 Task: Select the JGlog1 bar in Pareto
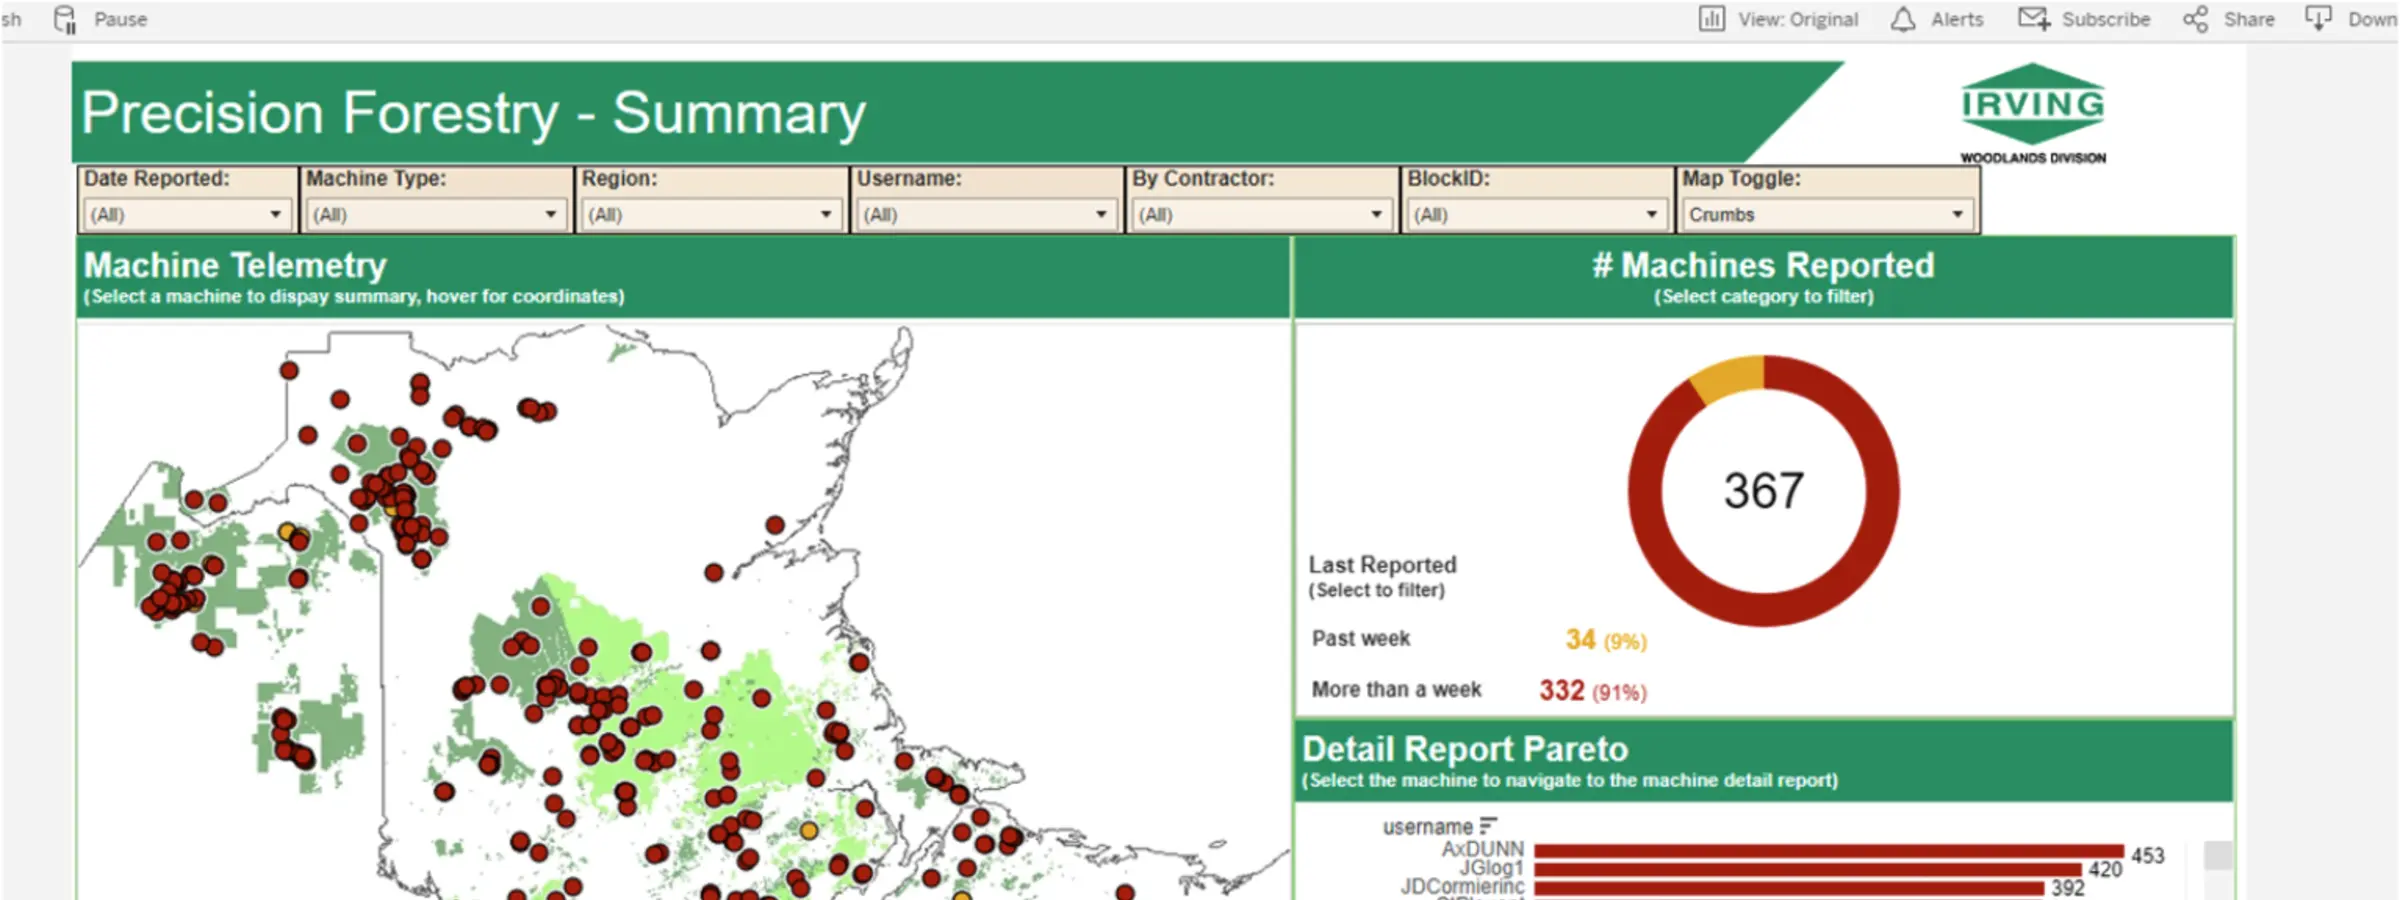pos(1807,869)
